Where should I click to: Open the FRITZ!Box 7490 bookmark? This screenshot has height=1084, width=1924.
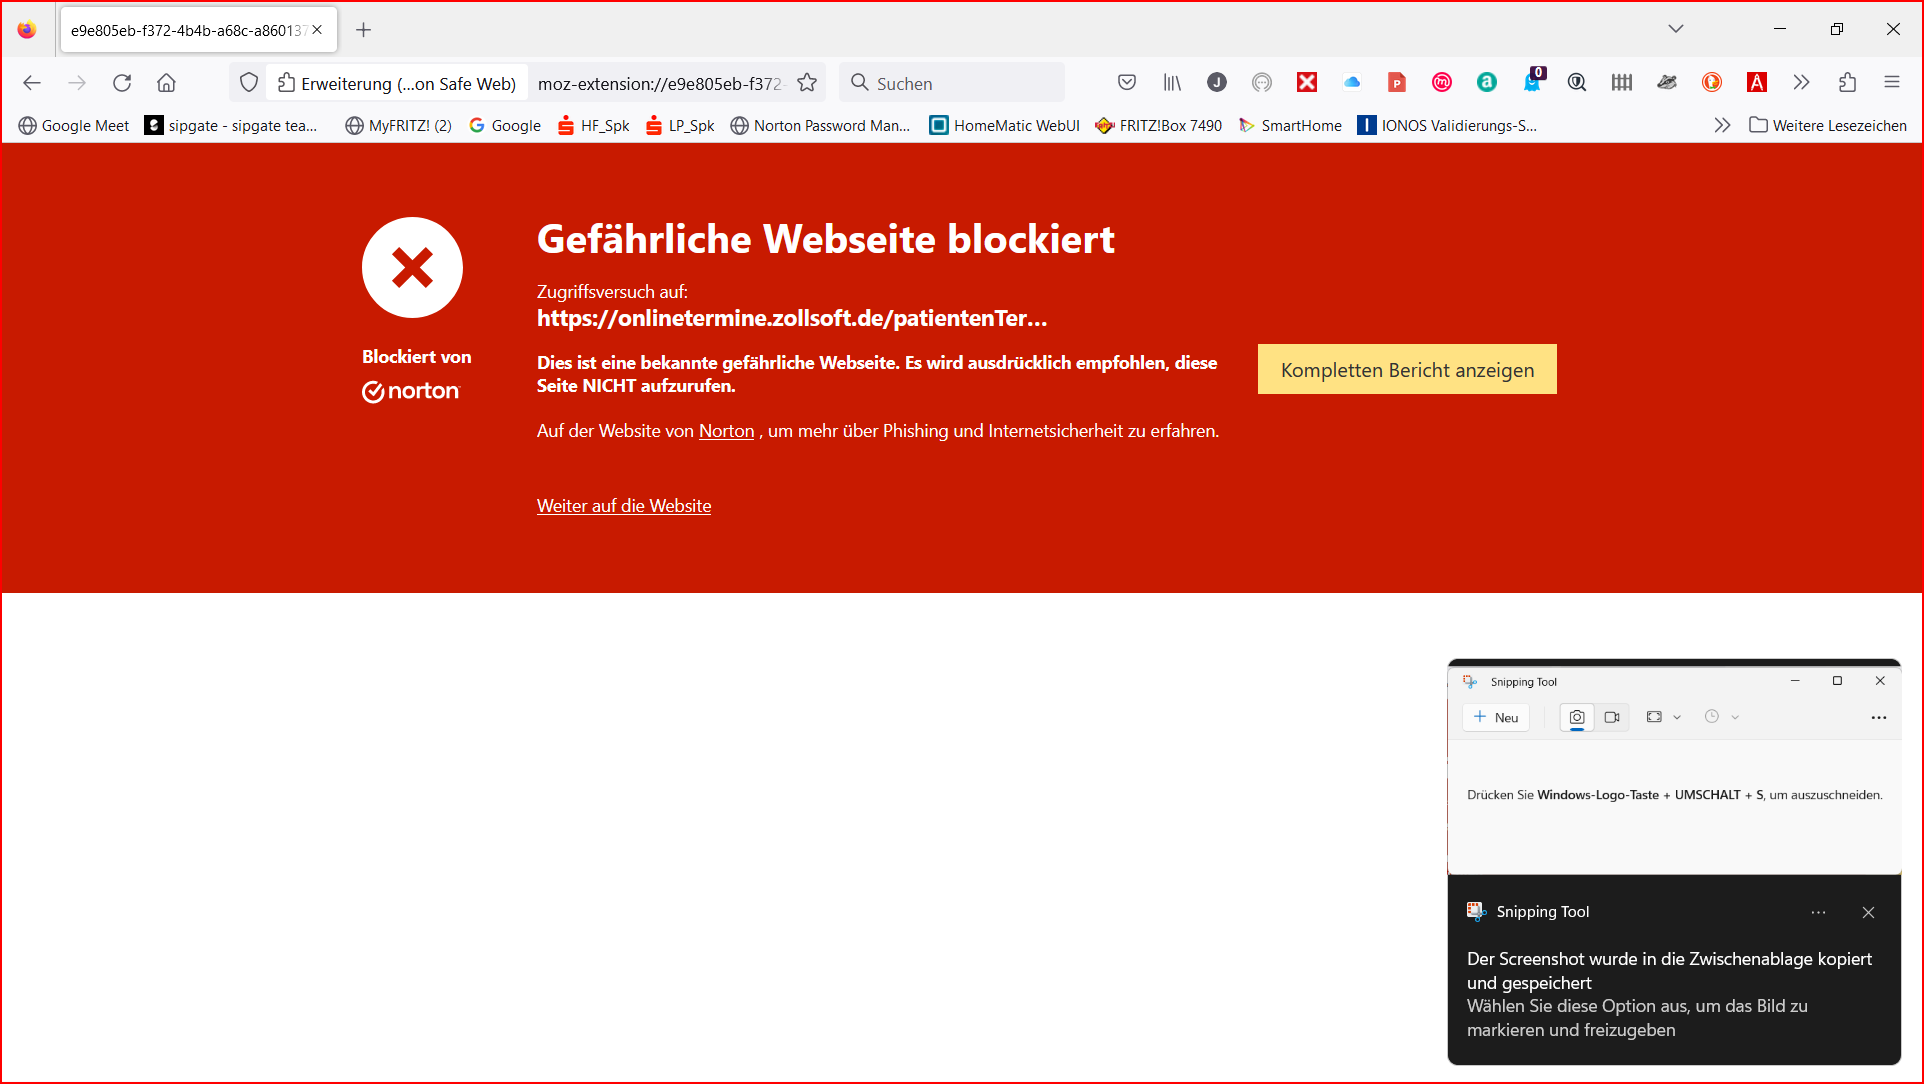point(1159,125)
